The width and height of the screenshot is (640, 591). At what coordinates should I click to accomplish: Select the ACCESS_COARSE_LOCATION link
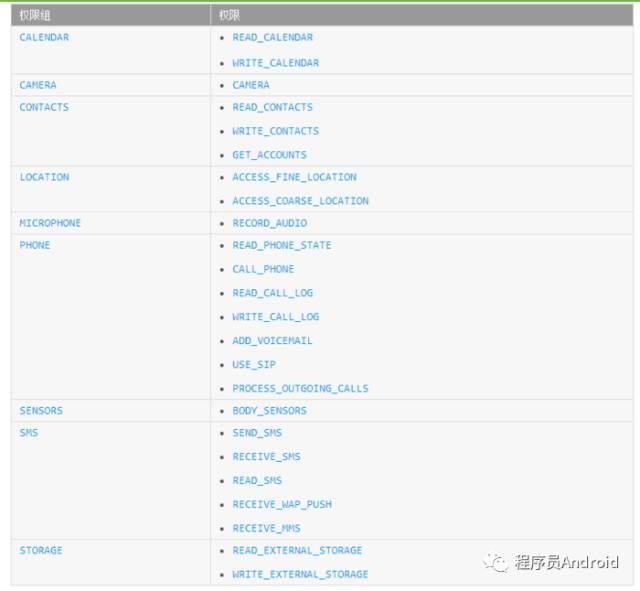click(301, 201)
